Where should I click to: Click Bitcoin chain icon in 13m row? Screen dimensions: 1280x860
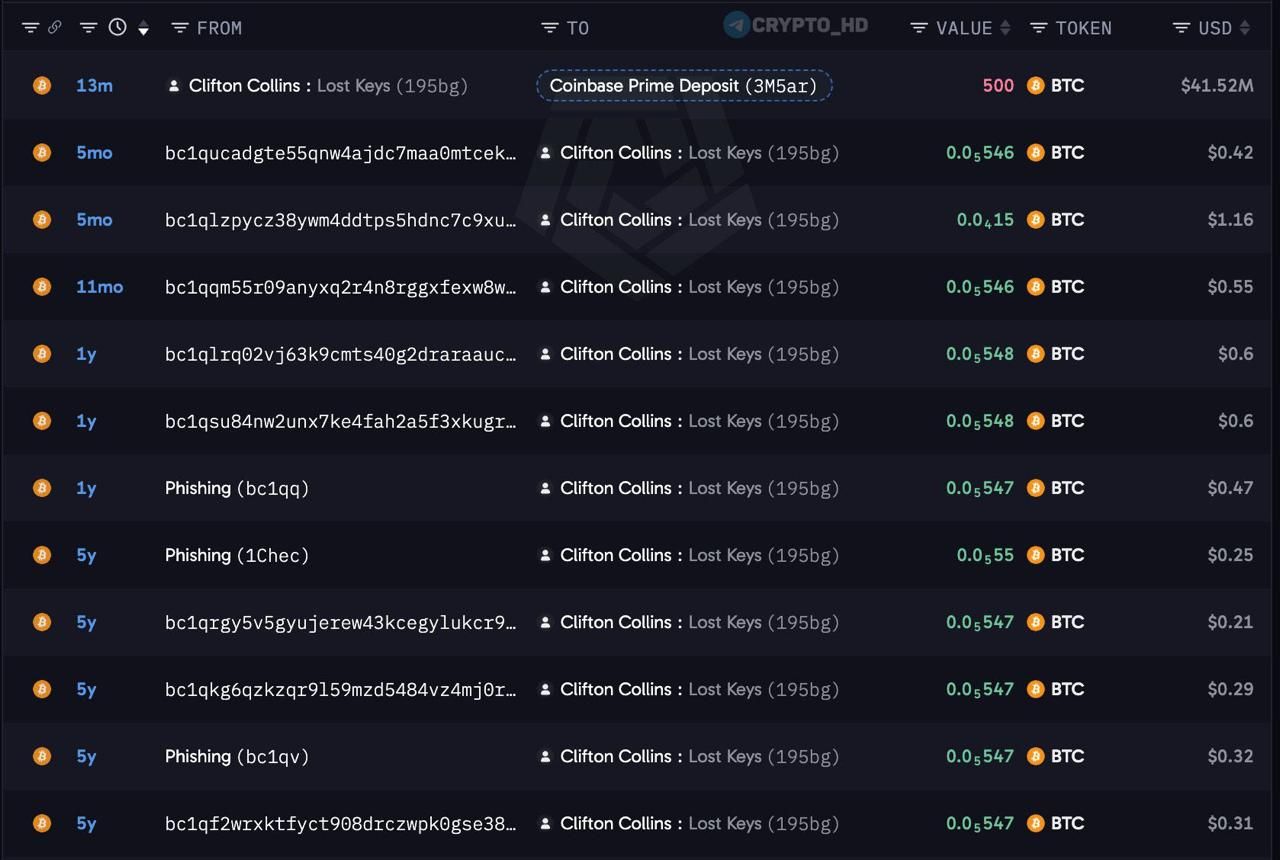click(42, 85)
